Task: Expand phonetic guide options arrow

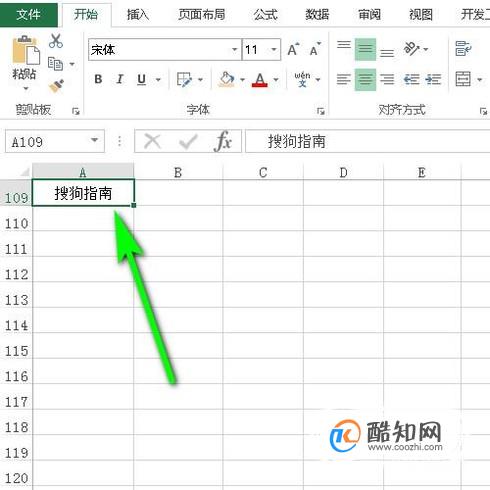Action: [x=318, y=80]
